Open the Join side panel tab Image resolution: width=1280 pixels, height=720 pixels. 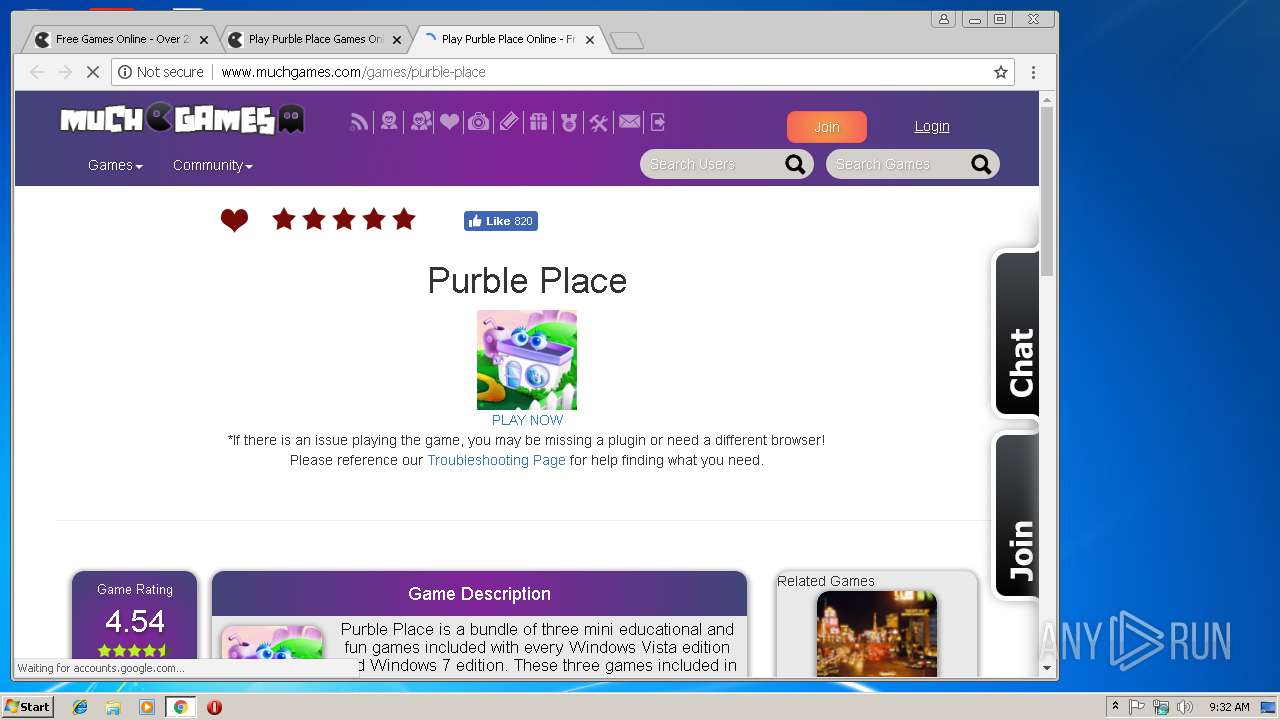(x=1016, y=516)
